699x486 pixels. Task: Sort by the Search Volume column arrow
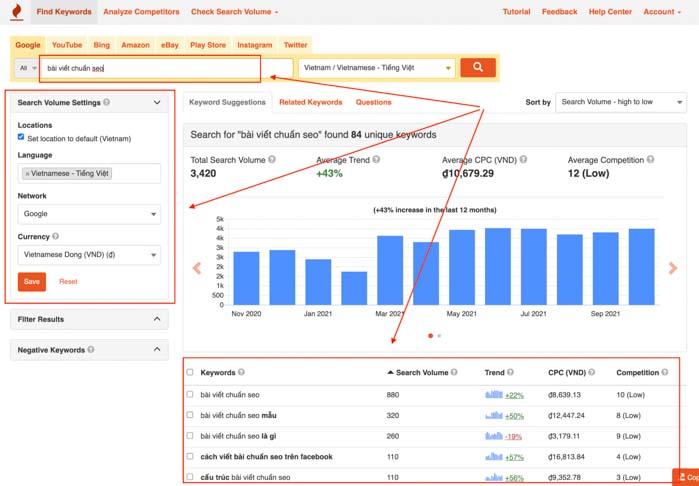[391, 372]
